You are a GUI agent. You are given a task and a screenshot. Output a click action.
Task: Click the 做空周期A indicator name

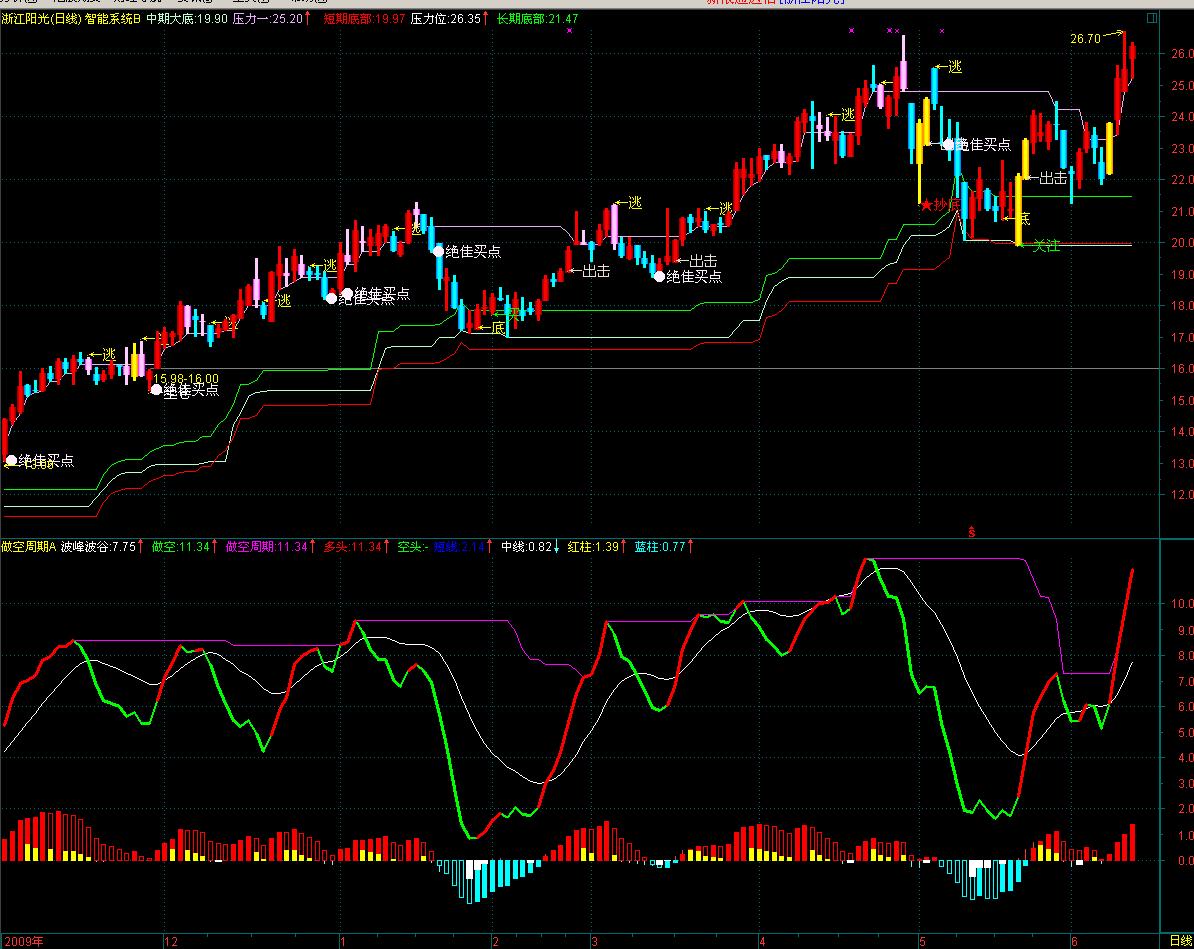coord(28,546)
